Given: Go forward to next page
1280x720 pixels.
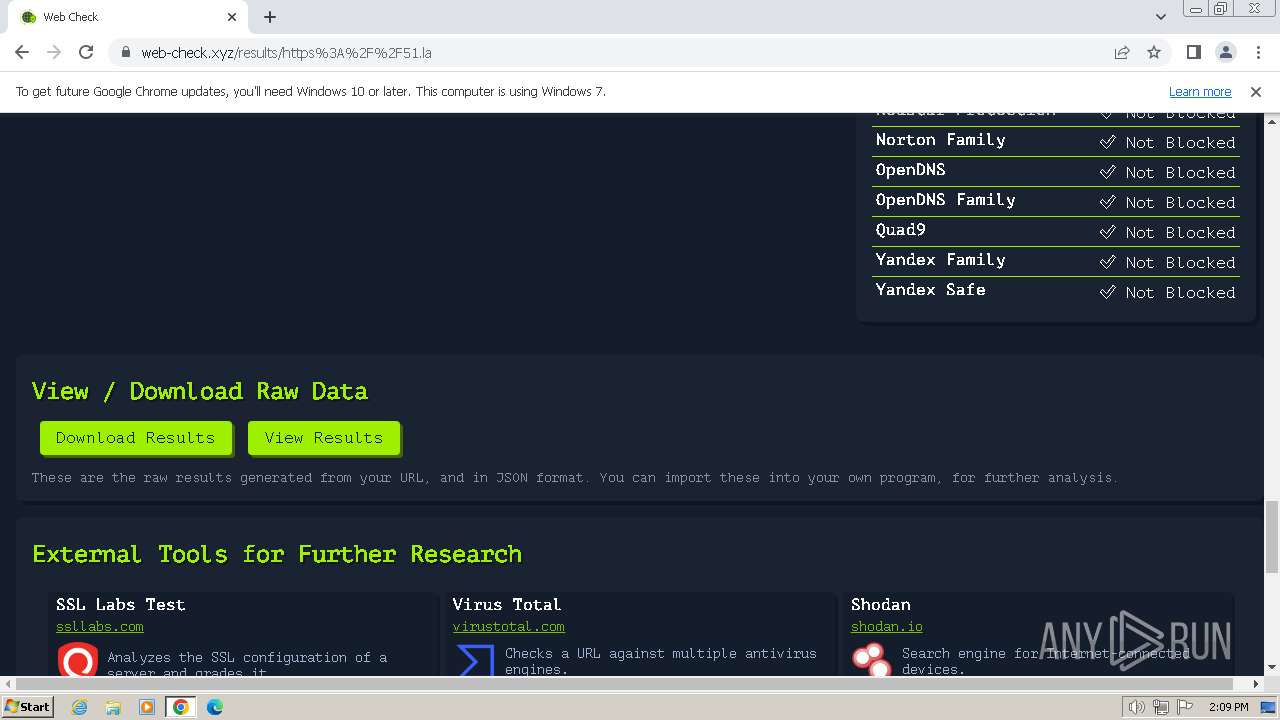Looking at the screenshot, I should pos(54,52).
